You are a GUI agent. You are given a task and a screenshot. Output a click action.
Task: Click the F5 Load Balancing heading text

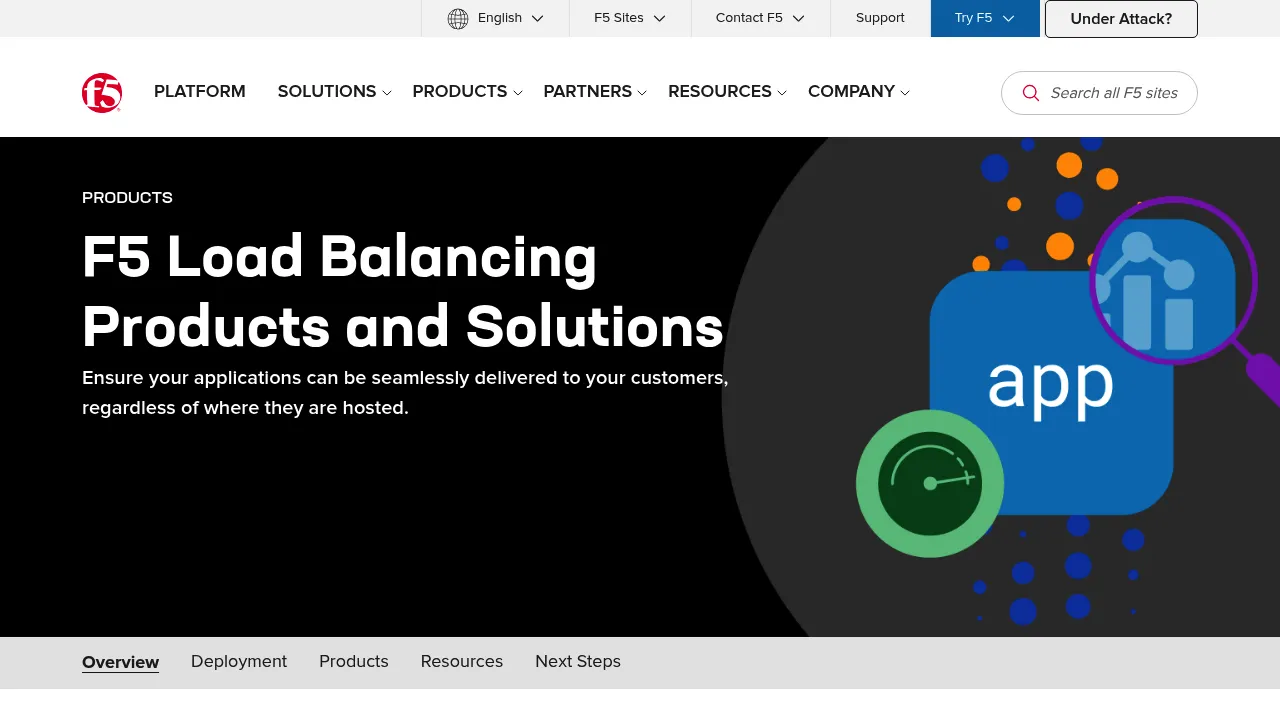(x=403, y=291)
